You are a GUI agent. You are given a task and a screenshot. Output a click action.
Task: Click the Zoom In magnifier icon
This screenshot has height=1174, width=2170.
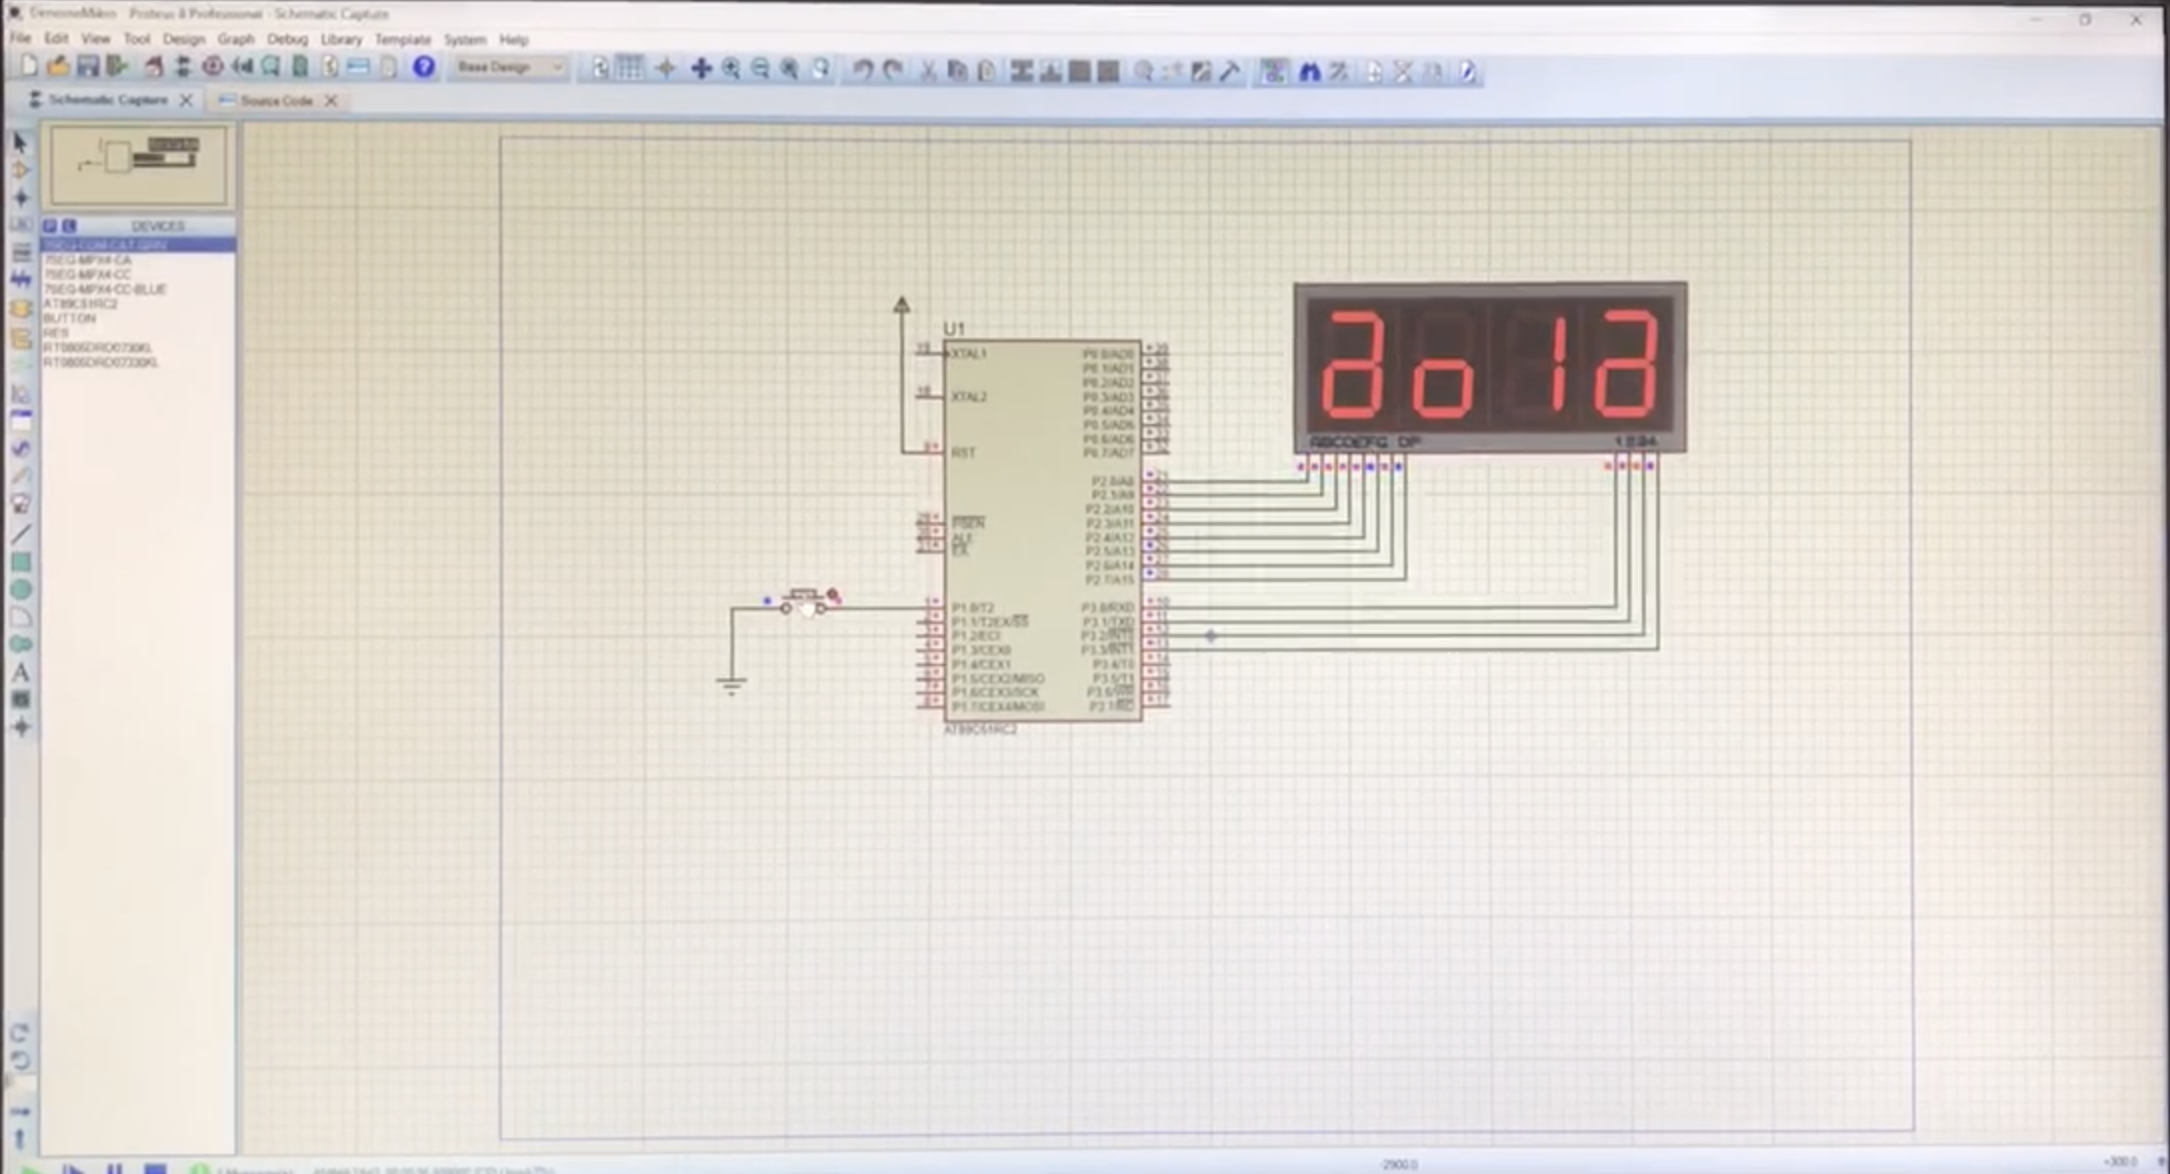[x=731, y=68]
